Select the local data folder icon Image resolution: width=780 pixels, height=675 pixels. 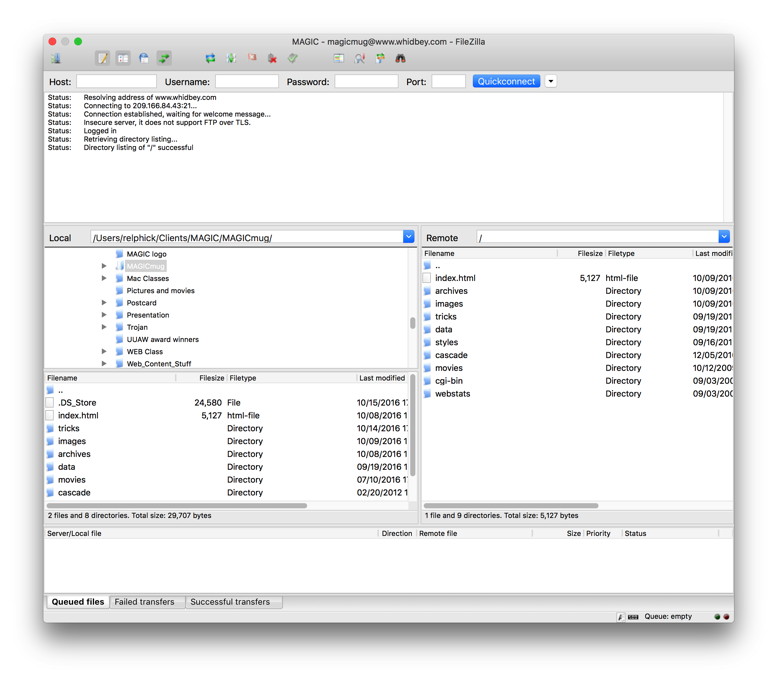pos(50,467)
